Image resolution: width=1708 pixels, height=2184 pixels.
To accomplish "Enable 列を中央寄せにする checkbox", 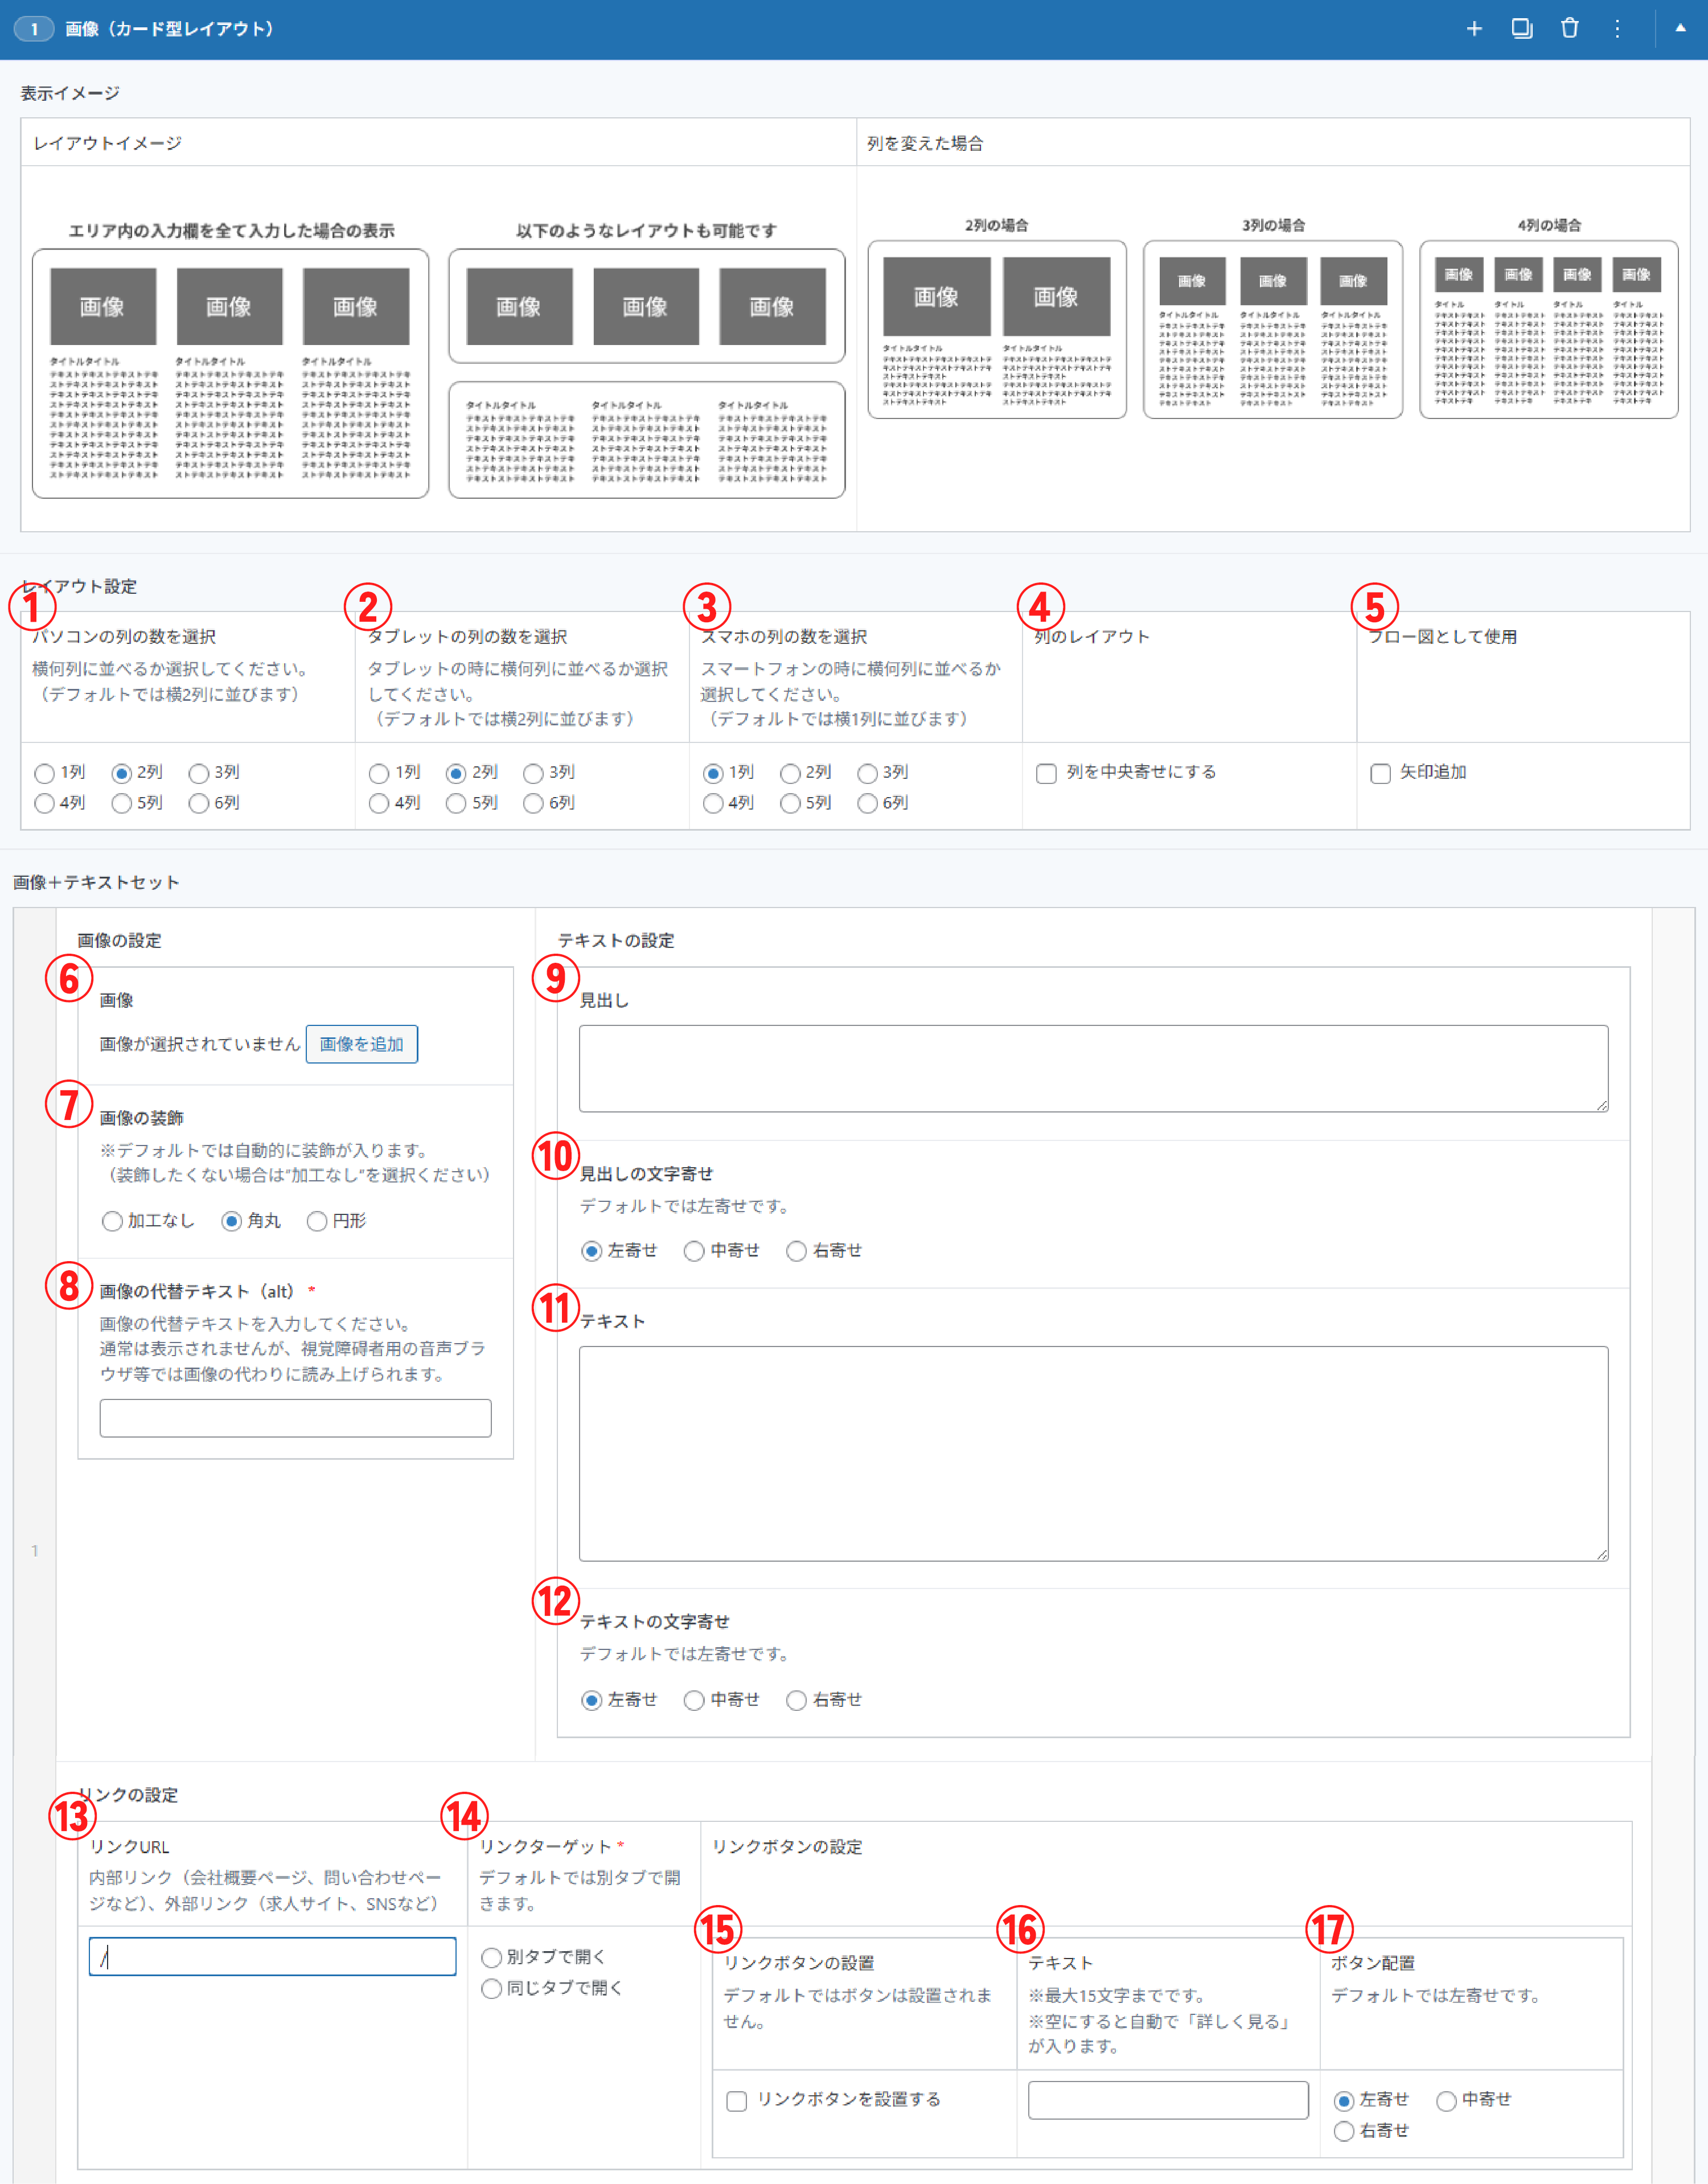I will coord(1046,773).
